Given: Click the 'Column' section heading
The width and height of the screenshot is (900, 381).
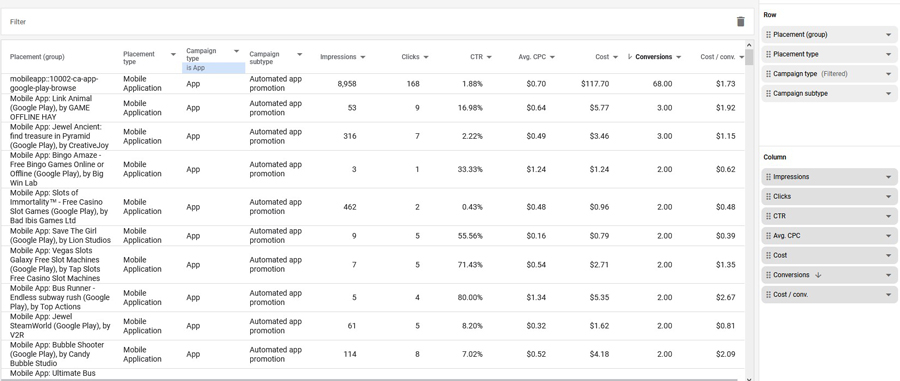Looking at the screenshot, I should point(775,157).
